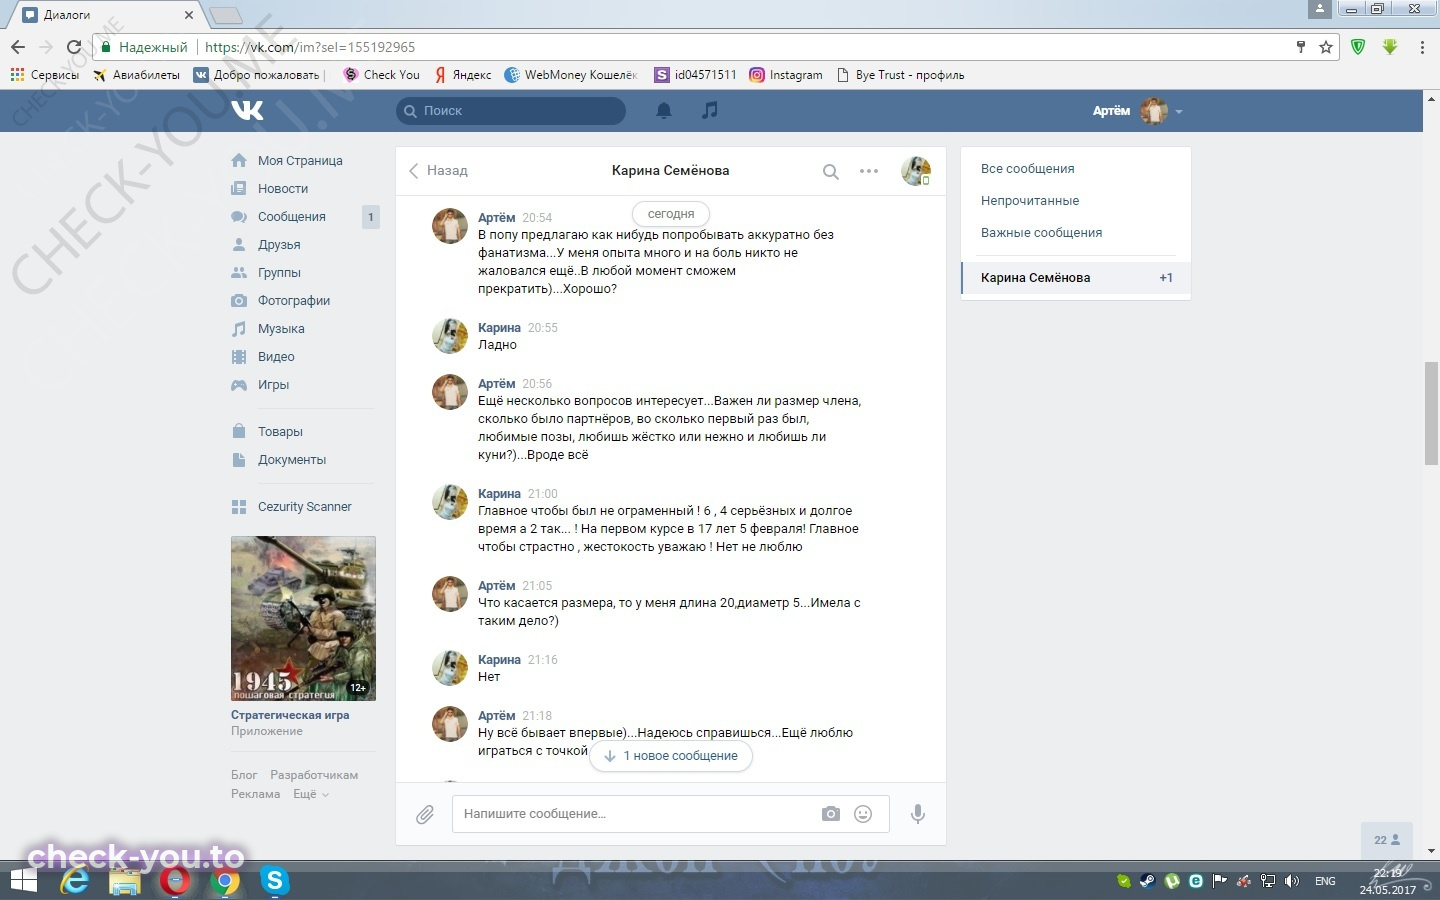Jump to 1 новое сообщение
1440x900 pixels.
tap(671, 756)
